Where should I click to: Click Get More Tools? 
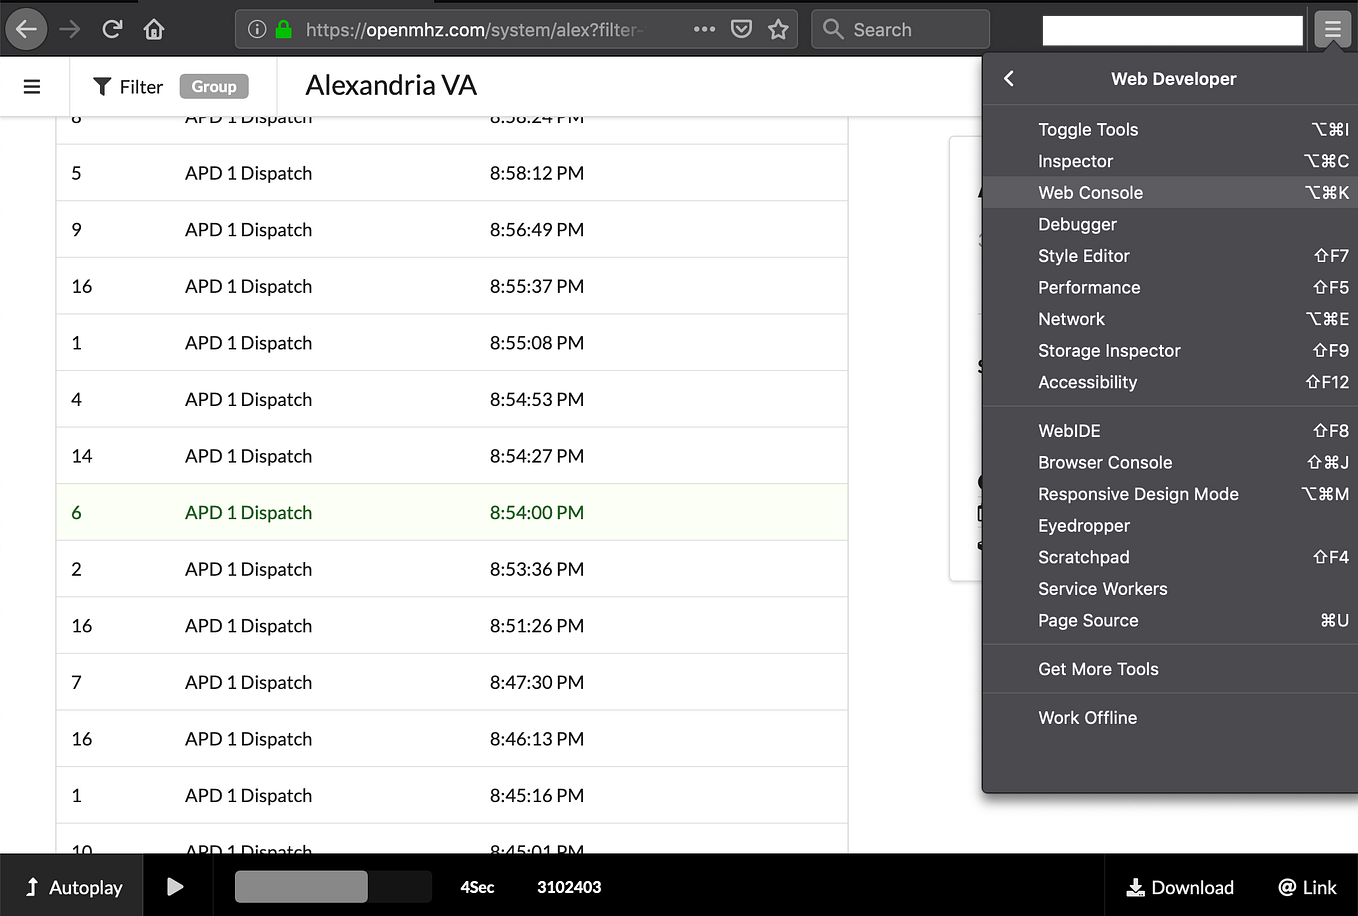1098,669
